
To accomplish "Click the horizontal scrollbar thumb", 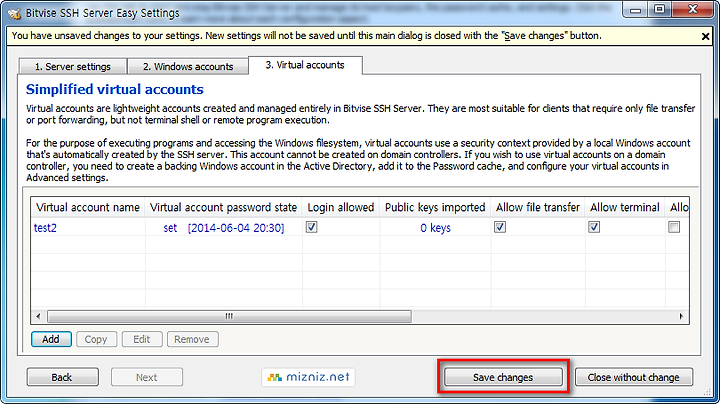I will pyautogui.click(x=229, y=316).
